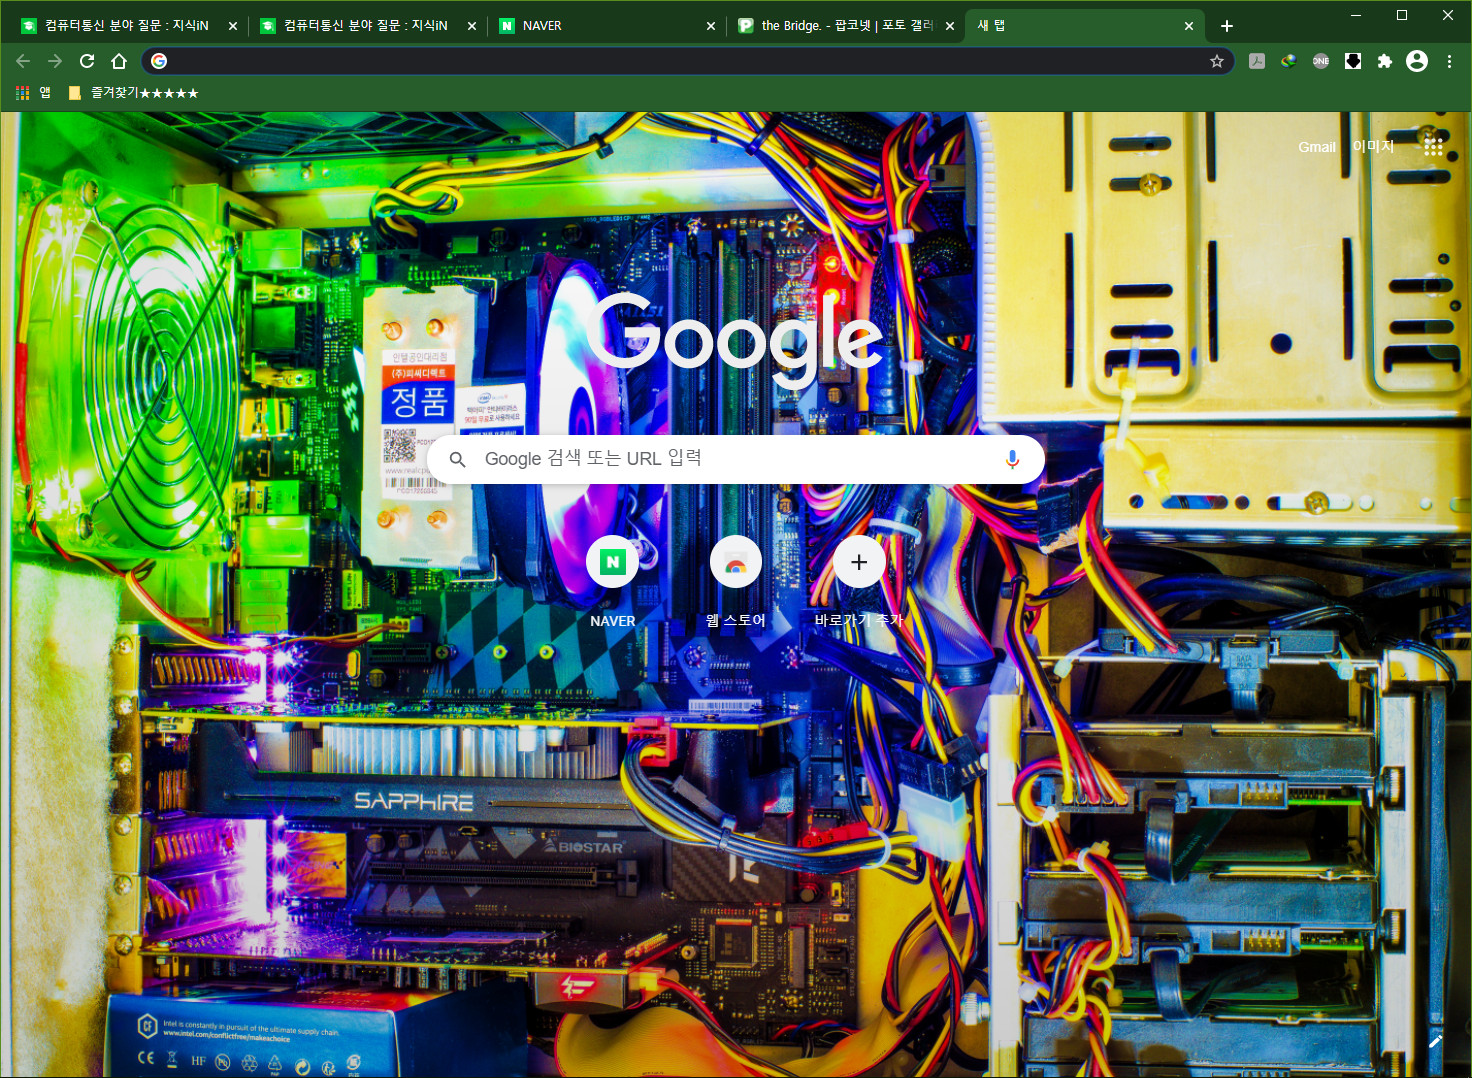The width and height of the screenshot is (1472, 1078).
Task: Click the address bar
Action: tap(688, 61)
